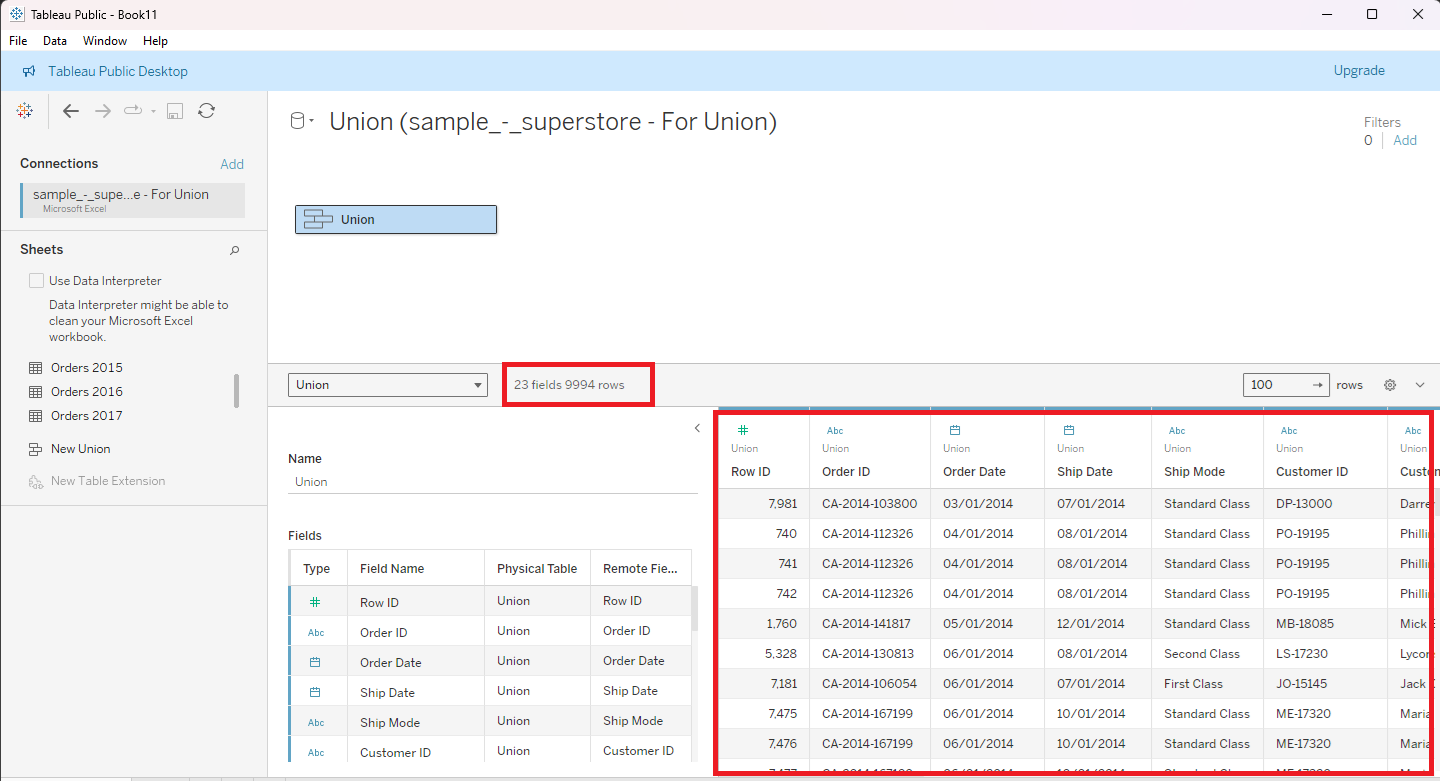The height and width of the screenshot is (781, 1440).
Task: Open the Window menu
Action: click(105, 41)
